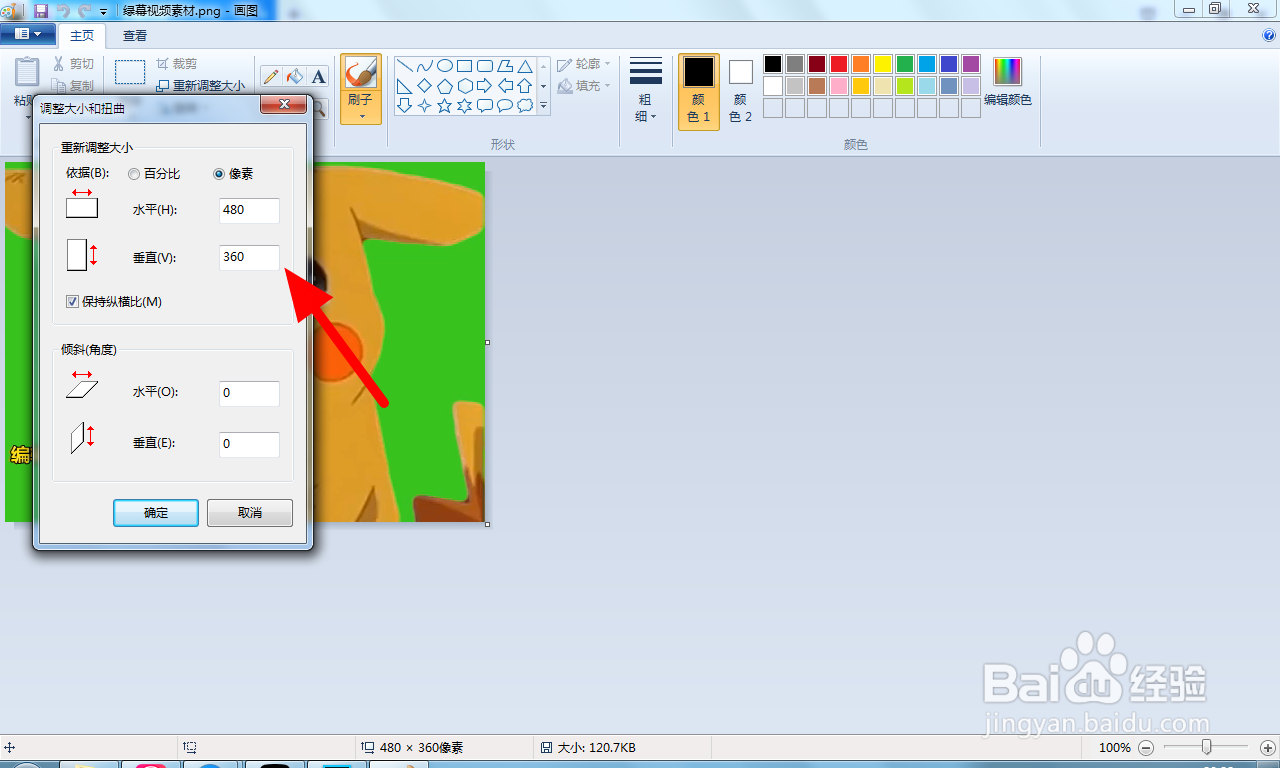The image size is (1280, 768).
Task: Expand the 刷子 brush dropdown arrow
Action: [361, 115]
